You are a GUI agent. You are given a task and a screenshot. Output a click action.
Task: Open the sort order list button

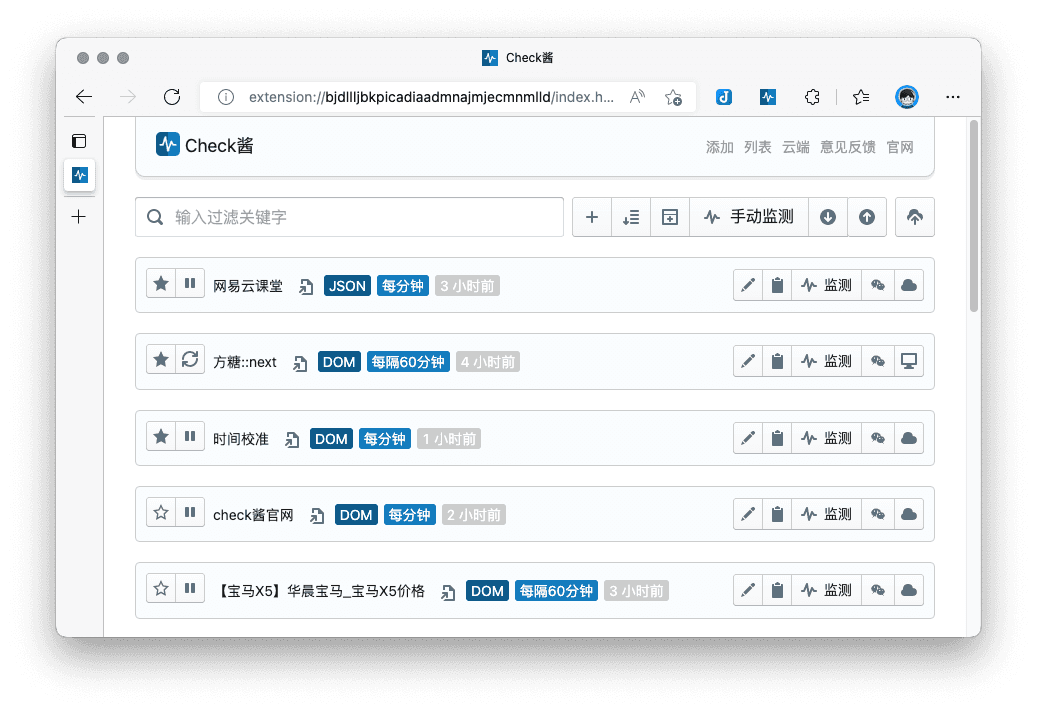point(631,217)
